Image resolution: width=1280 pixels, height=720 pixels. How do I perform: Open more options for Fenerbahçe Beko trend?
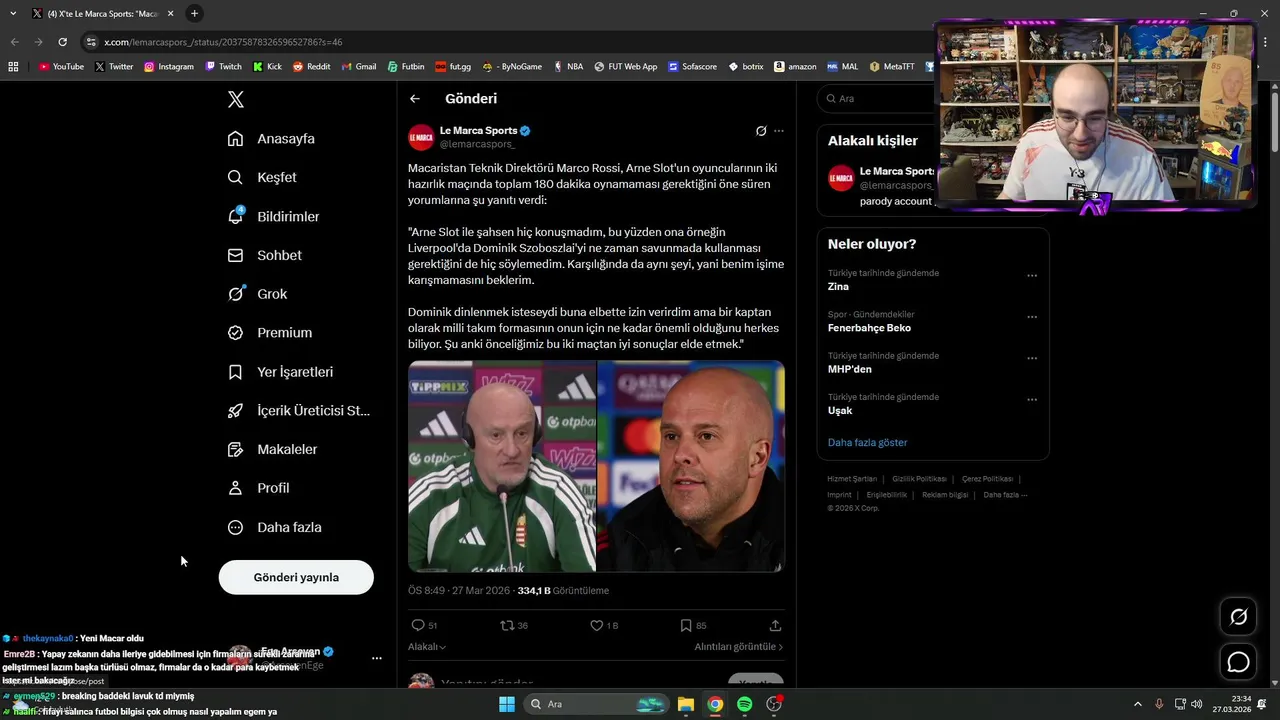pos(1032,317)
